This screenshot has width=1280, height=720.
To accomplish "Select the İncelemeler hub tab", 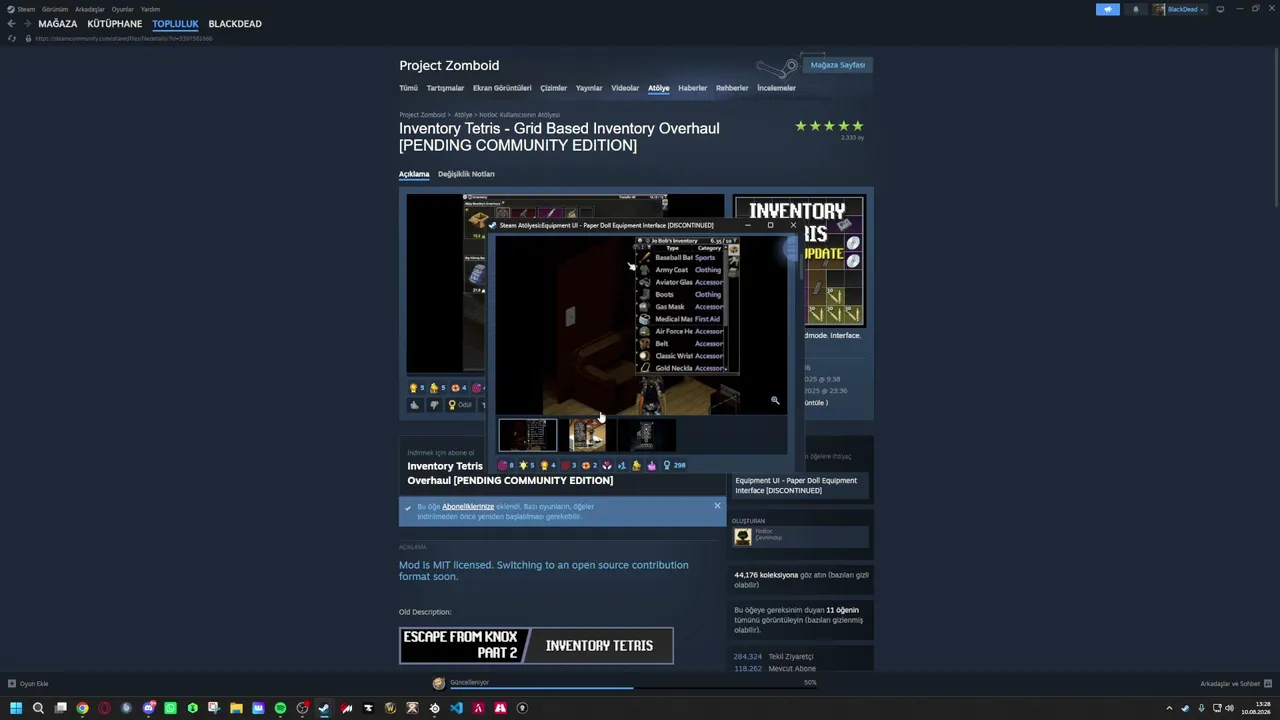I will [776, 88].
